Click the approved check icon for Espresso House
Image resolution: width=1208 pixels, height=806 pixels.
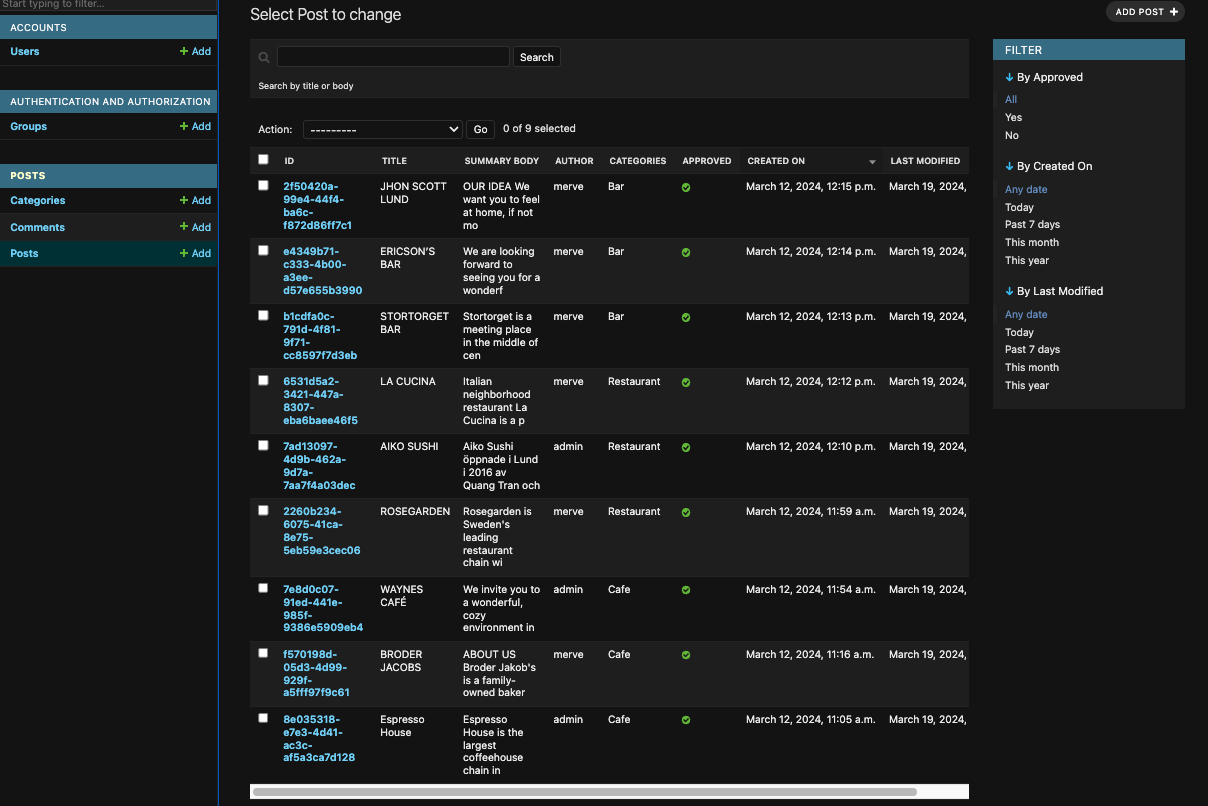click(686, 720)
